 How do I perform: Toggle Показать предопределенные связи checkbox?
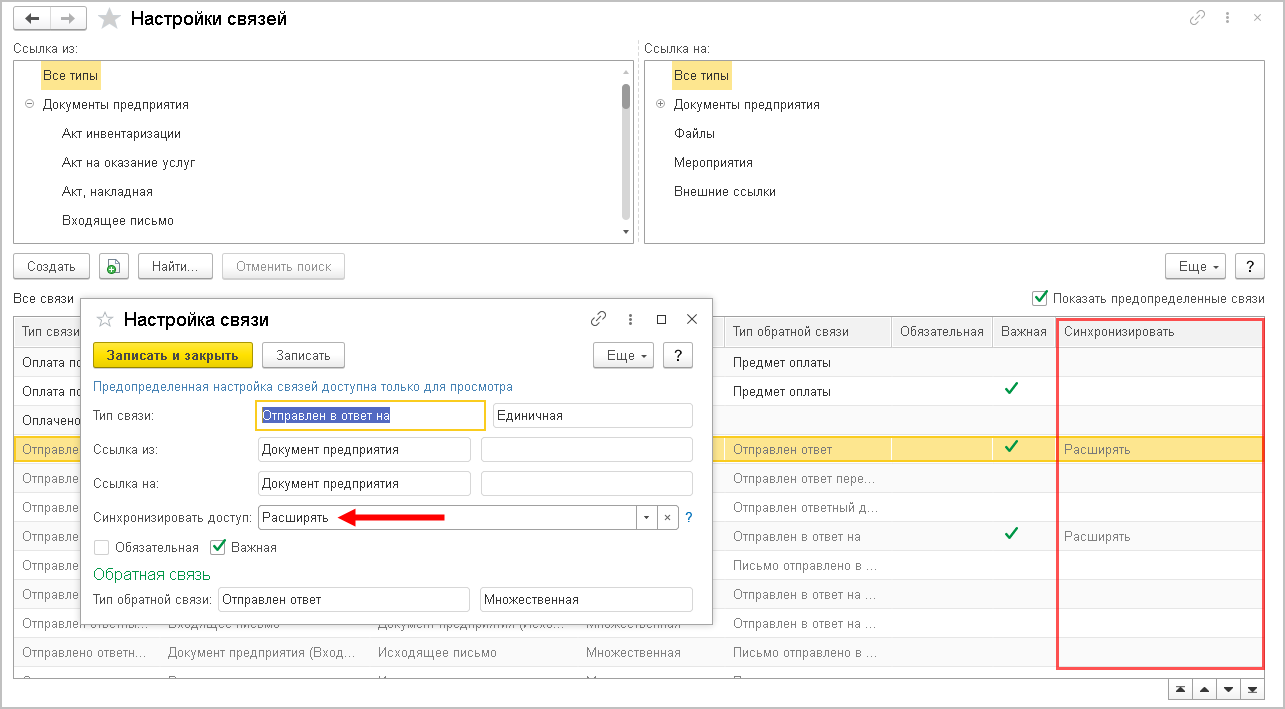click(x=1040, y=298)
